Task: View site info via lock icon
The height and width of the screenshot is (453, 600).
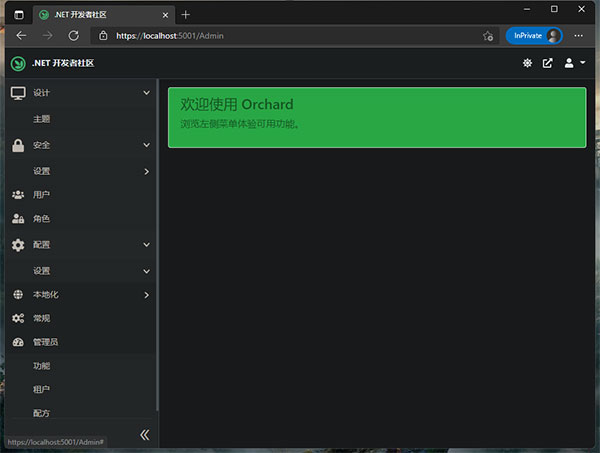Action: click(x=103, y=36)
